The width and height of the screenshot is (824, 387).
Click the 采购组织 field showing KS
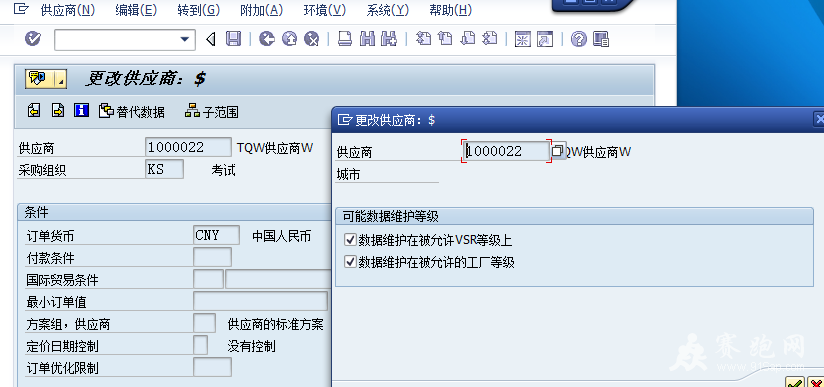click(x=164, y=169)
